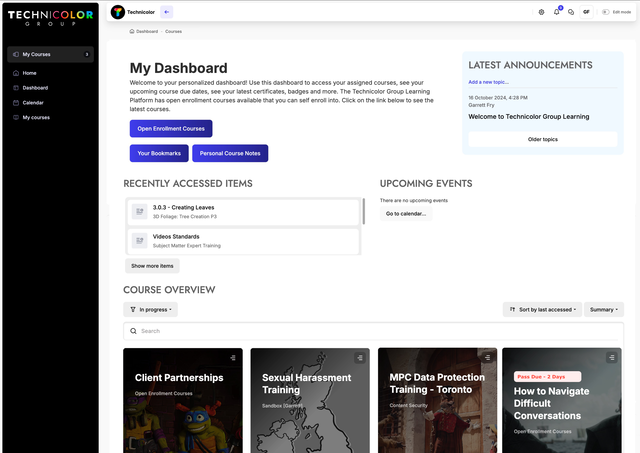Open Difficult Conversations card menu icon
Screen dimensions: 640x453
(611, 358)
